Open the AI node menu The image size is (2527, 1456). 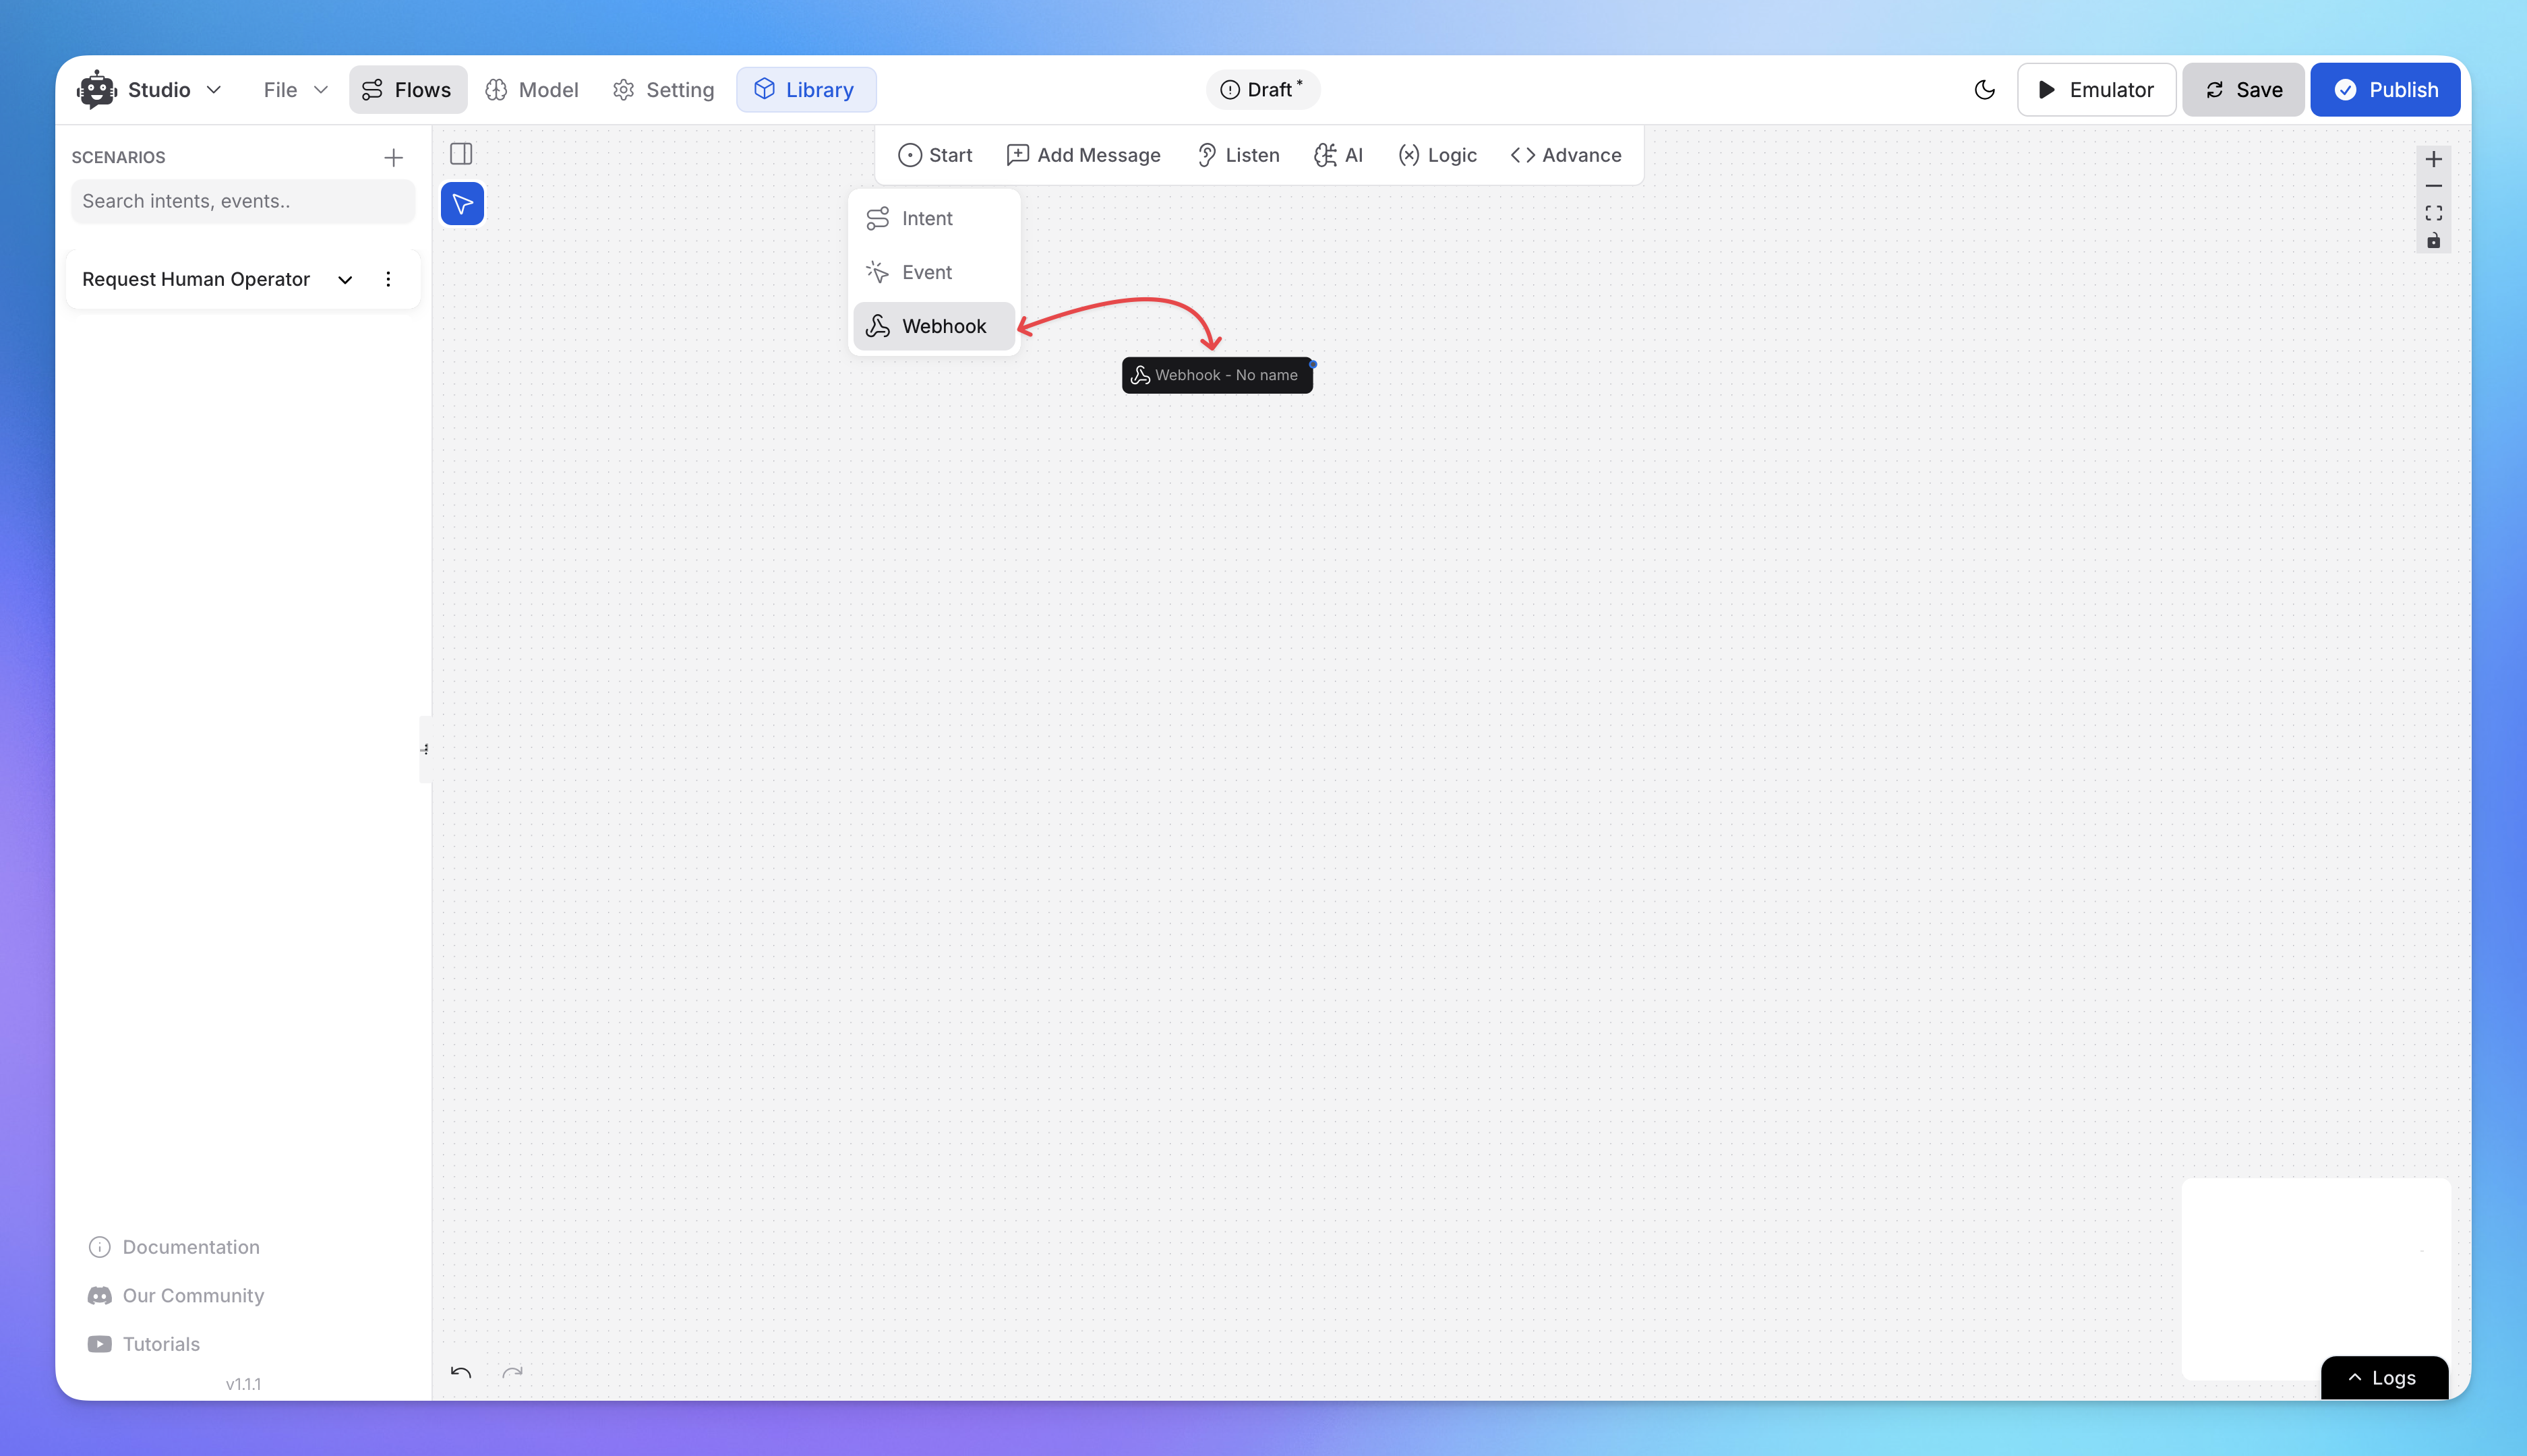coord(1338,155)
